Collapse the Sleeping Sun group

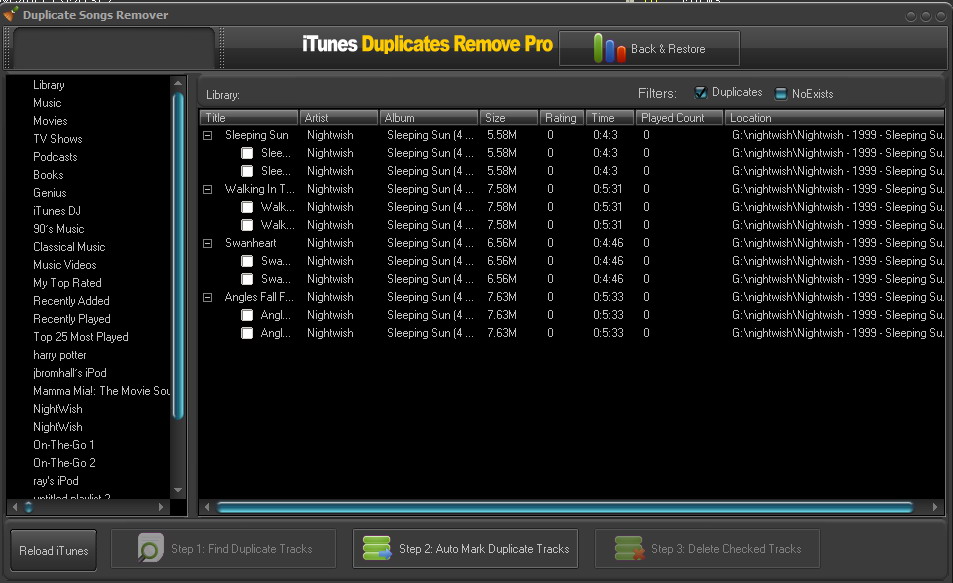pyautogui.click(x=208, y=135)
